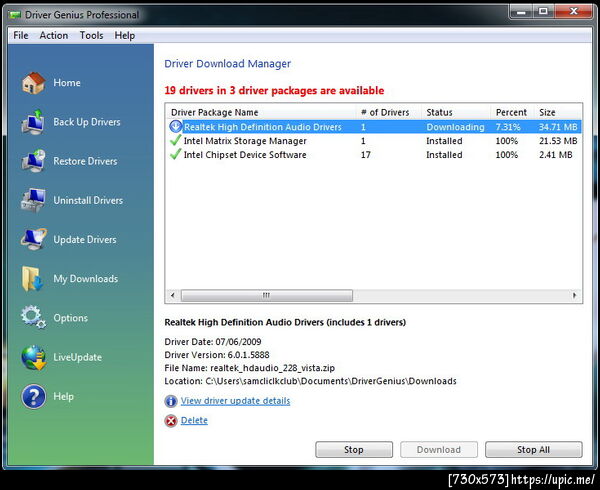
Task: Select Realtek High Definition Audio Drivers row
Action: coord(374,127)
